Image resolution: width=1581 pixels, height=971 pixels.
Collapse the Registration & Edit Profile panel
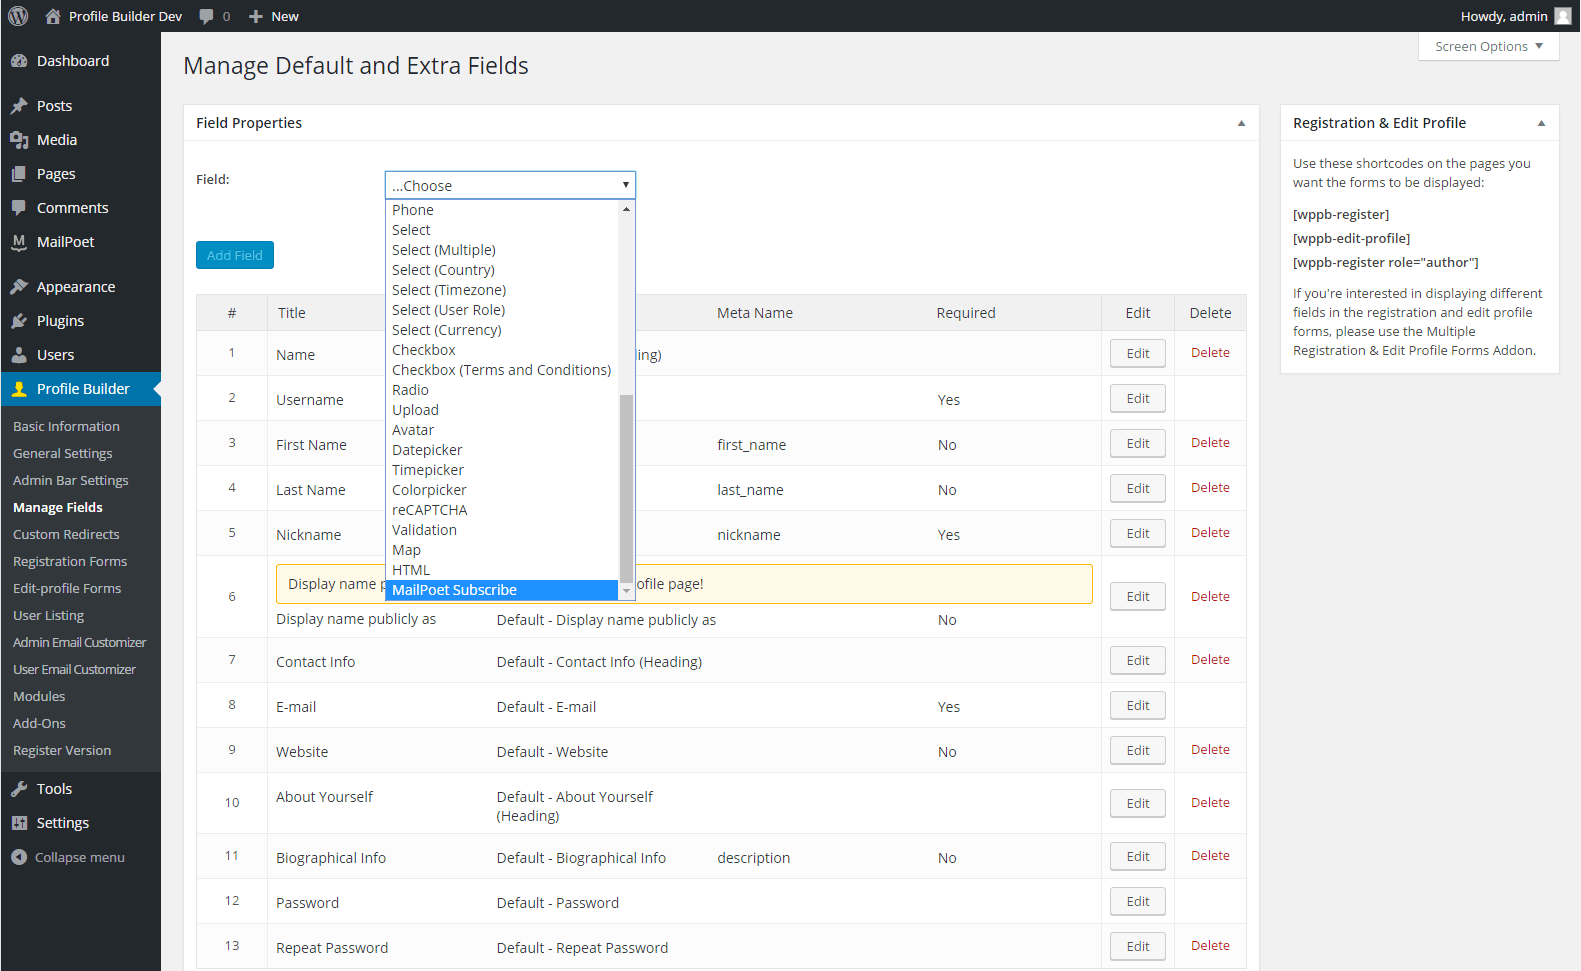point(1541,123)
